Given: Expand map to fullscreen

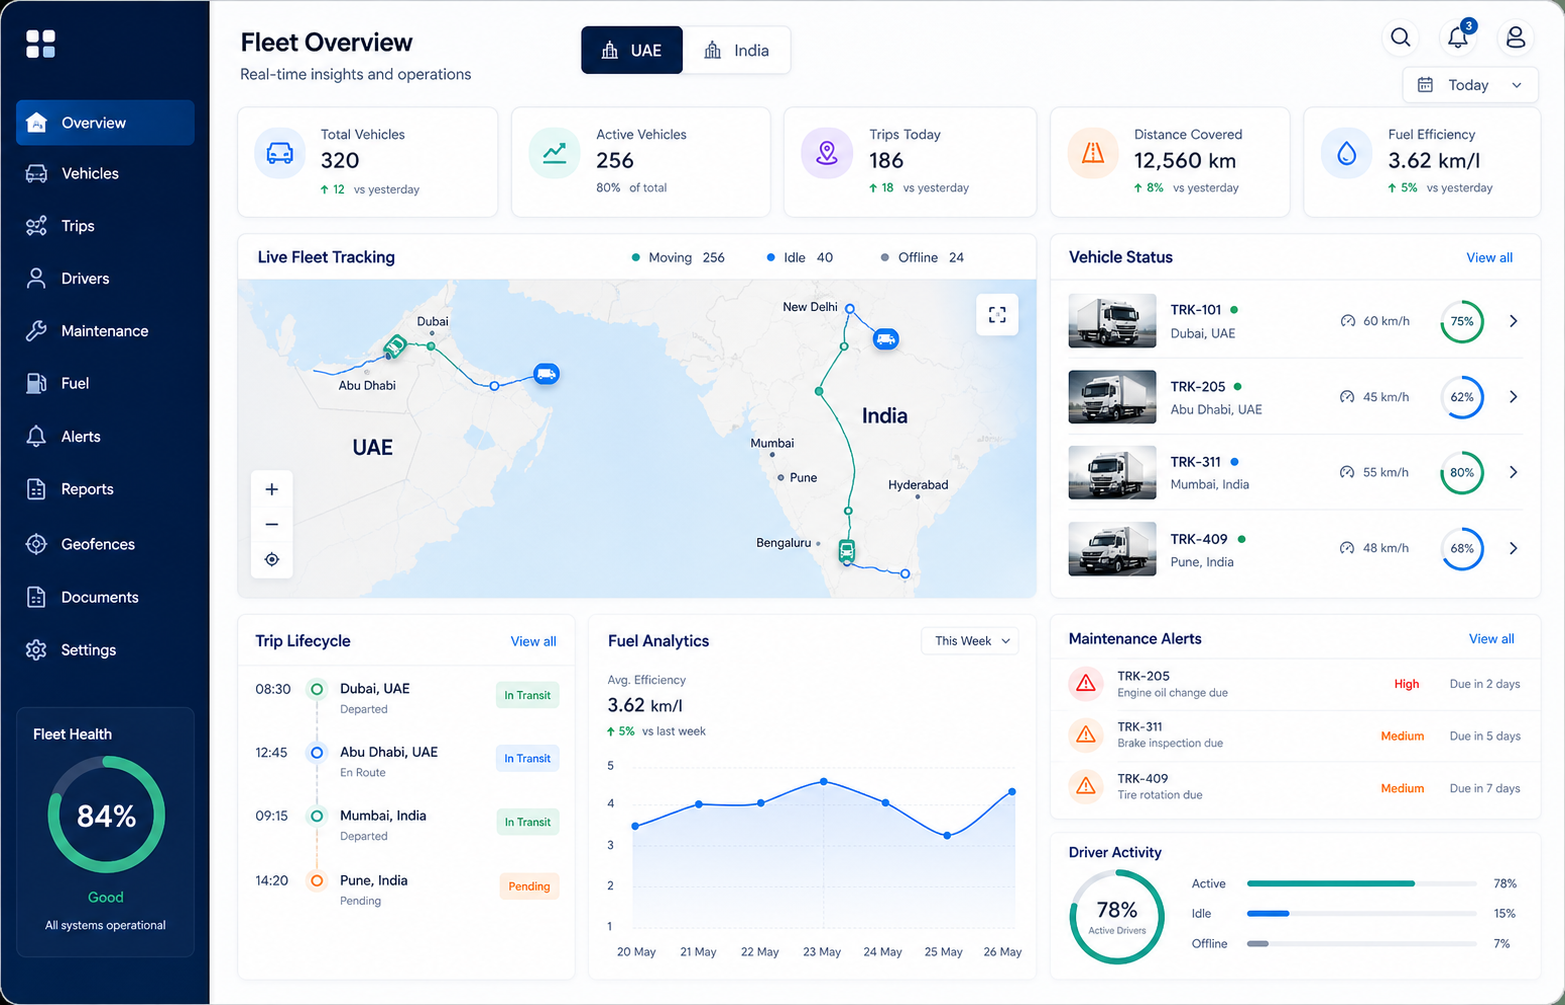Looking at the screenshot, I should (x=997, y=315).
